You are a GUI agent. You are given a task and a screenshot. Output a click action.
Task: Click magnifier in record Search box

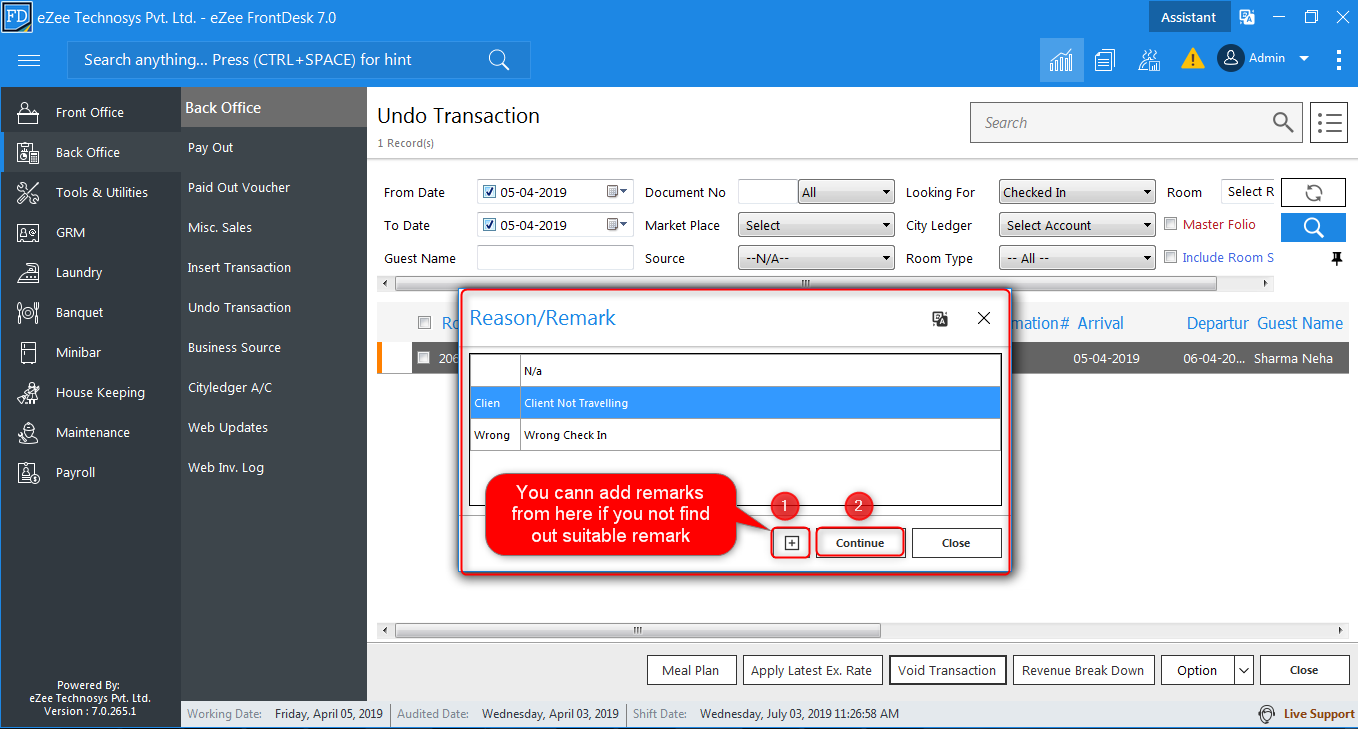[1283, 122]
